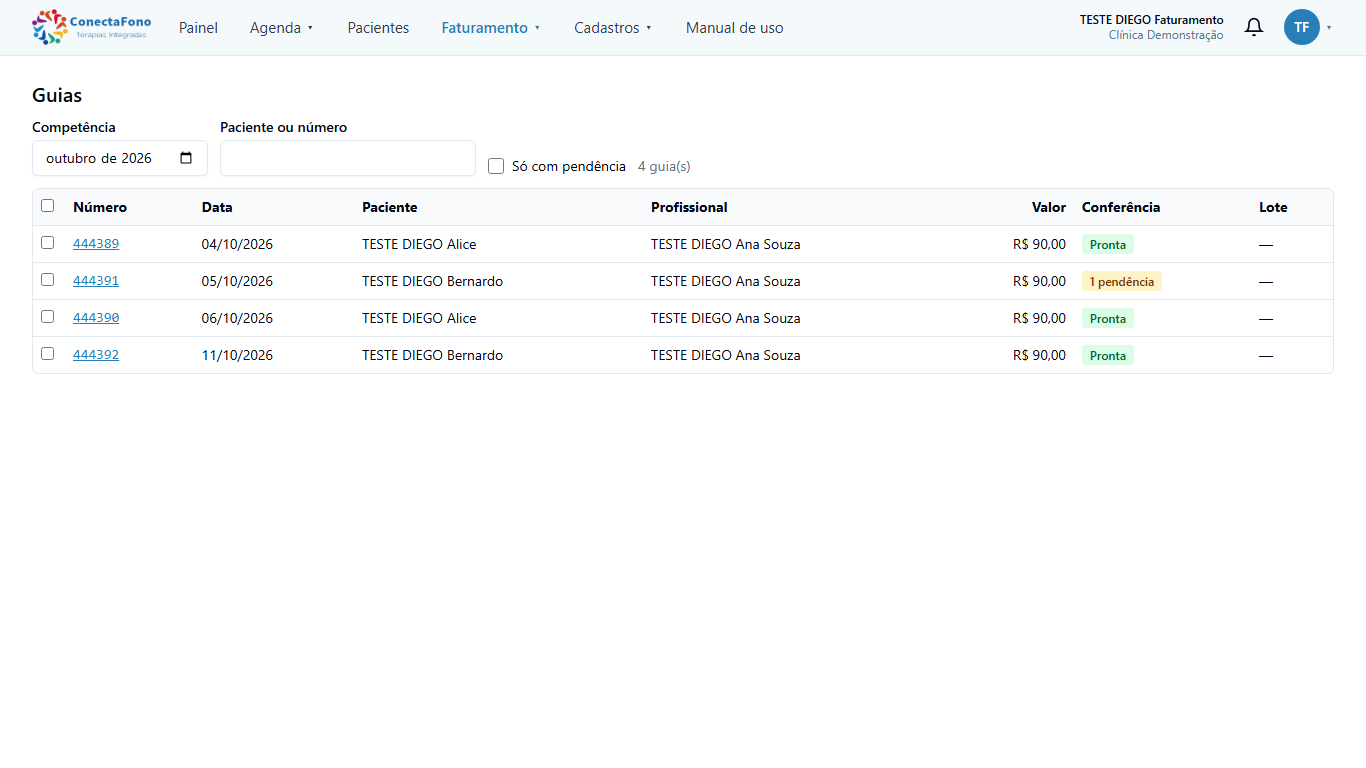Image resolution: width=1366 pixels, height=768 pixels.
Task: Go to Painel
Action: pos(198,28)
